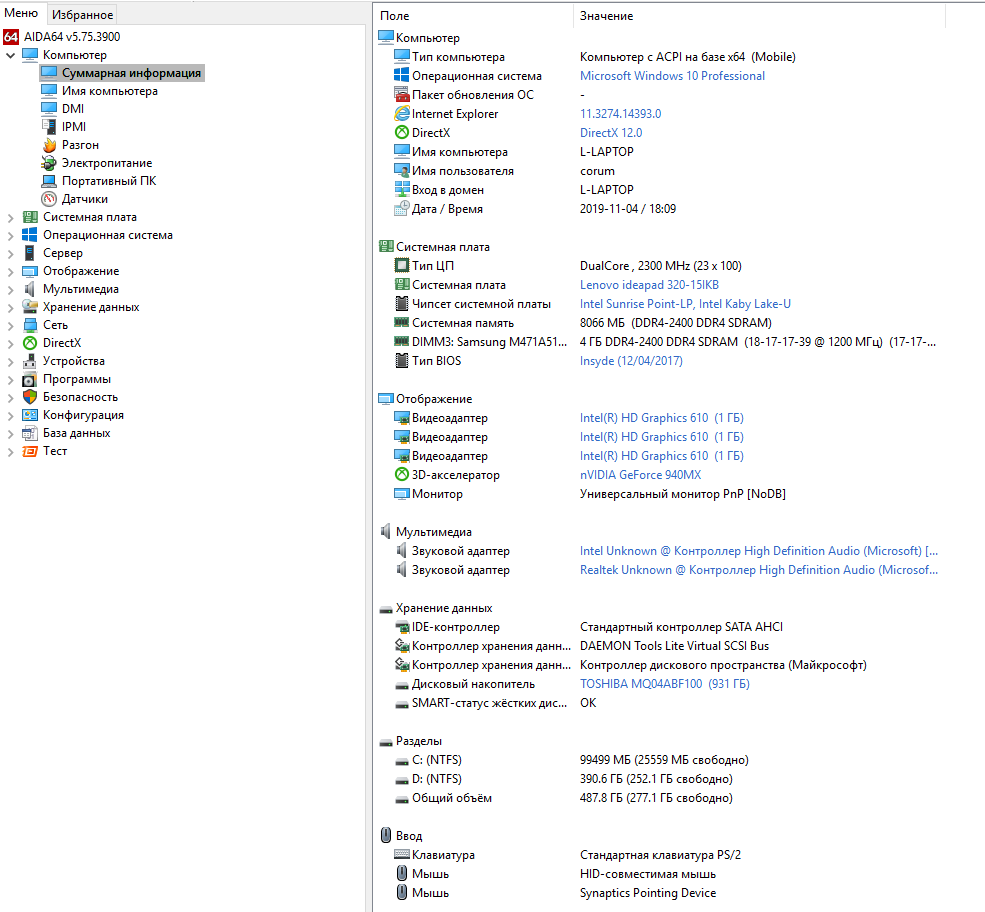Expand the DirectX tree node
This screenshot has height=912, width=985.
(10, 344)
